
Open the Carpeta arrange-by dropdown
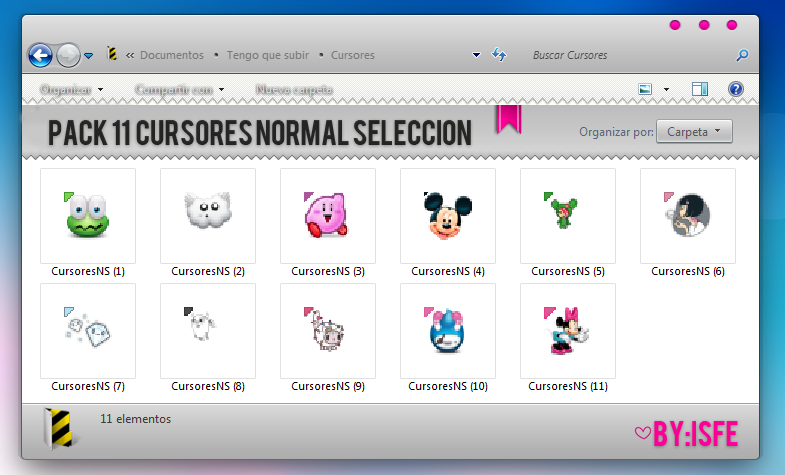click(694, 132)
